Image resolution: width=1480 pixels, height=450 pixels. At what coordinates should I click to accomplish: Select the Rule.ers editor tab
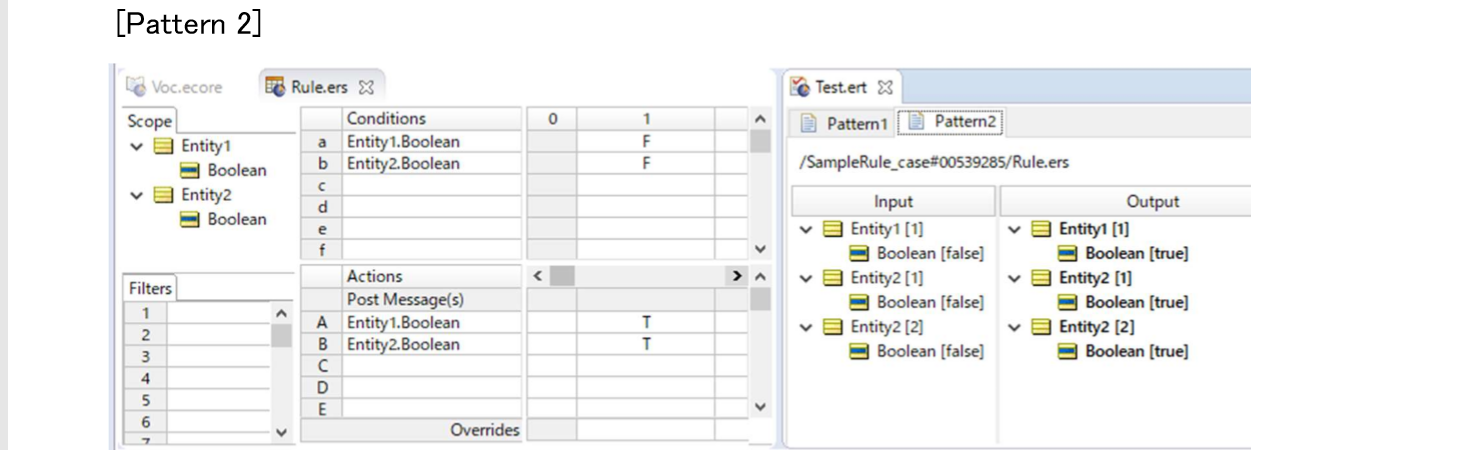pos(318,87)
